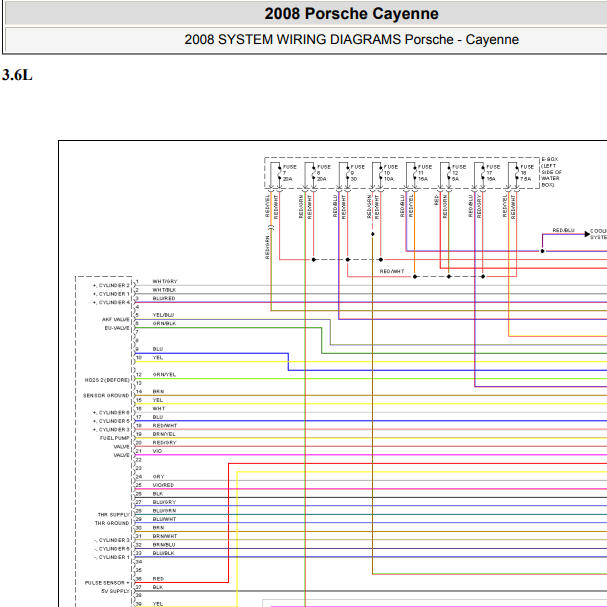Click the Fuse 17 symbol in E-box
This screenshot has width=607, height=607.
point(483,173)
